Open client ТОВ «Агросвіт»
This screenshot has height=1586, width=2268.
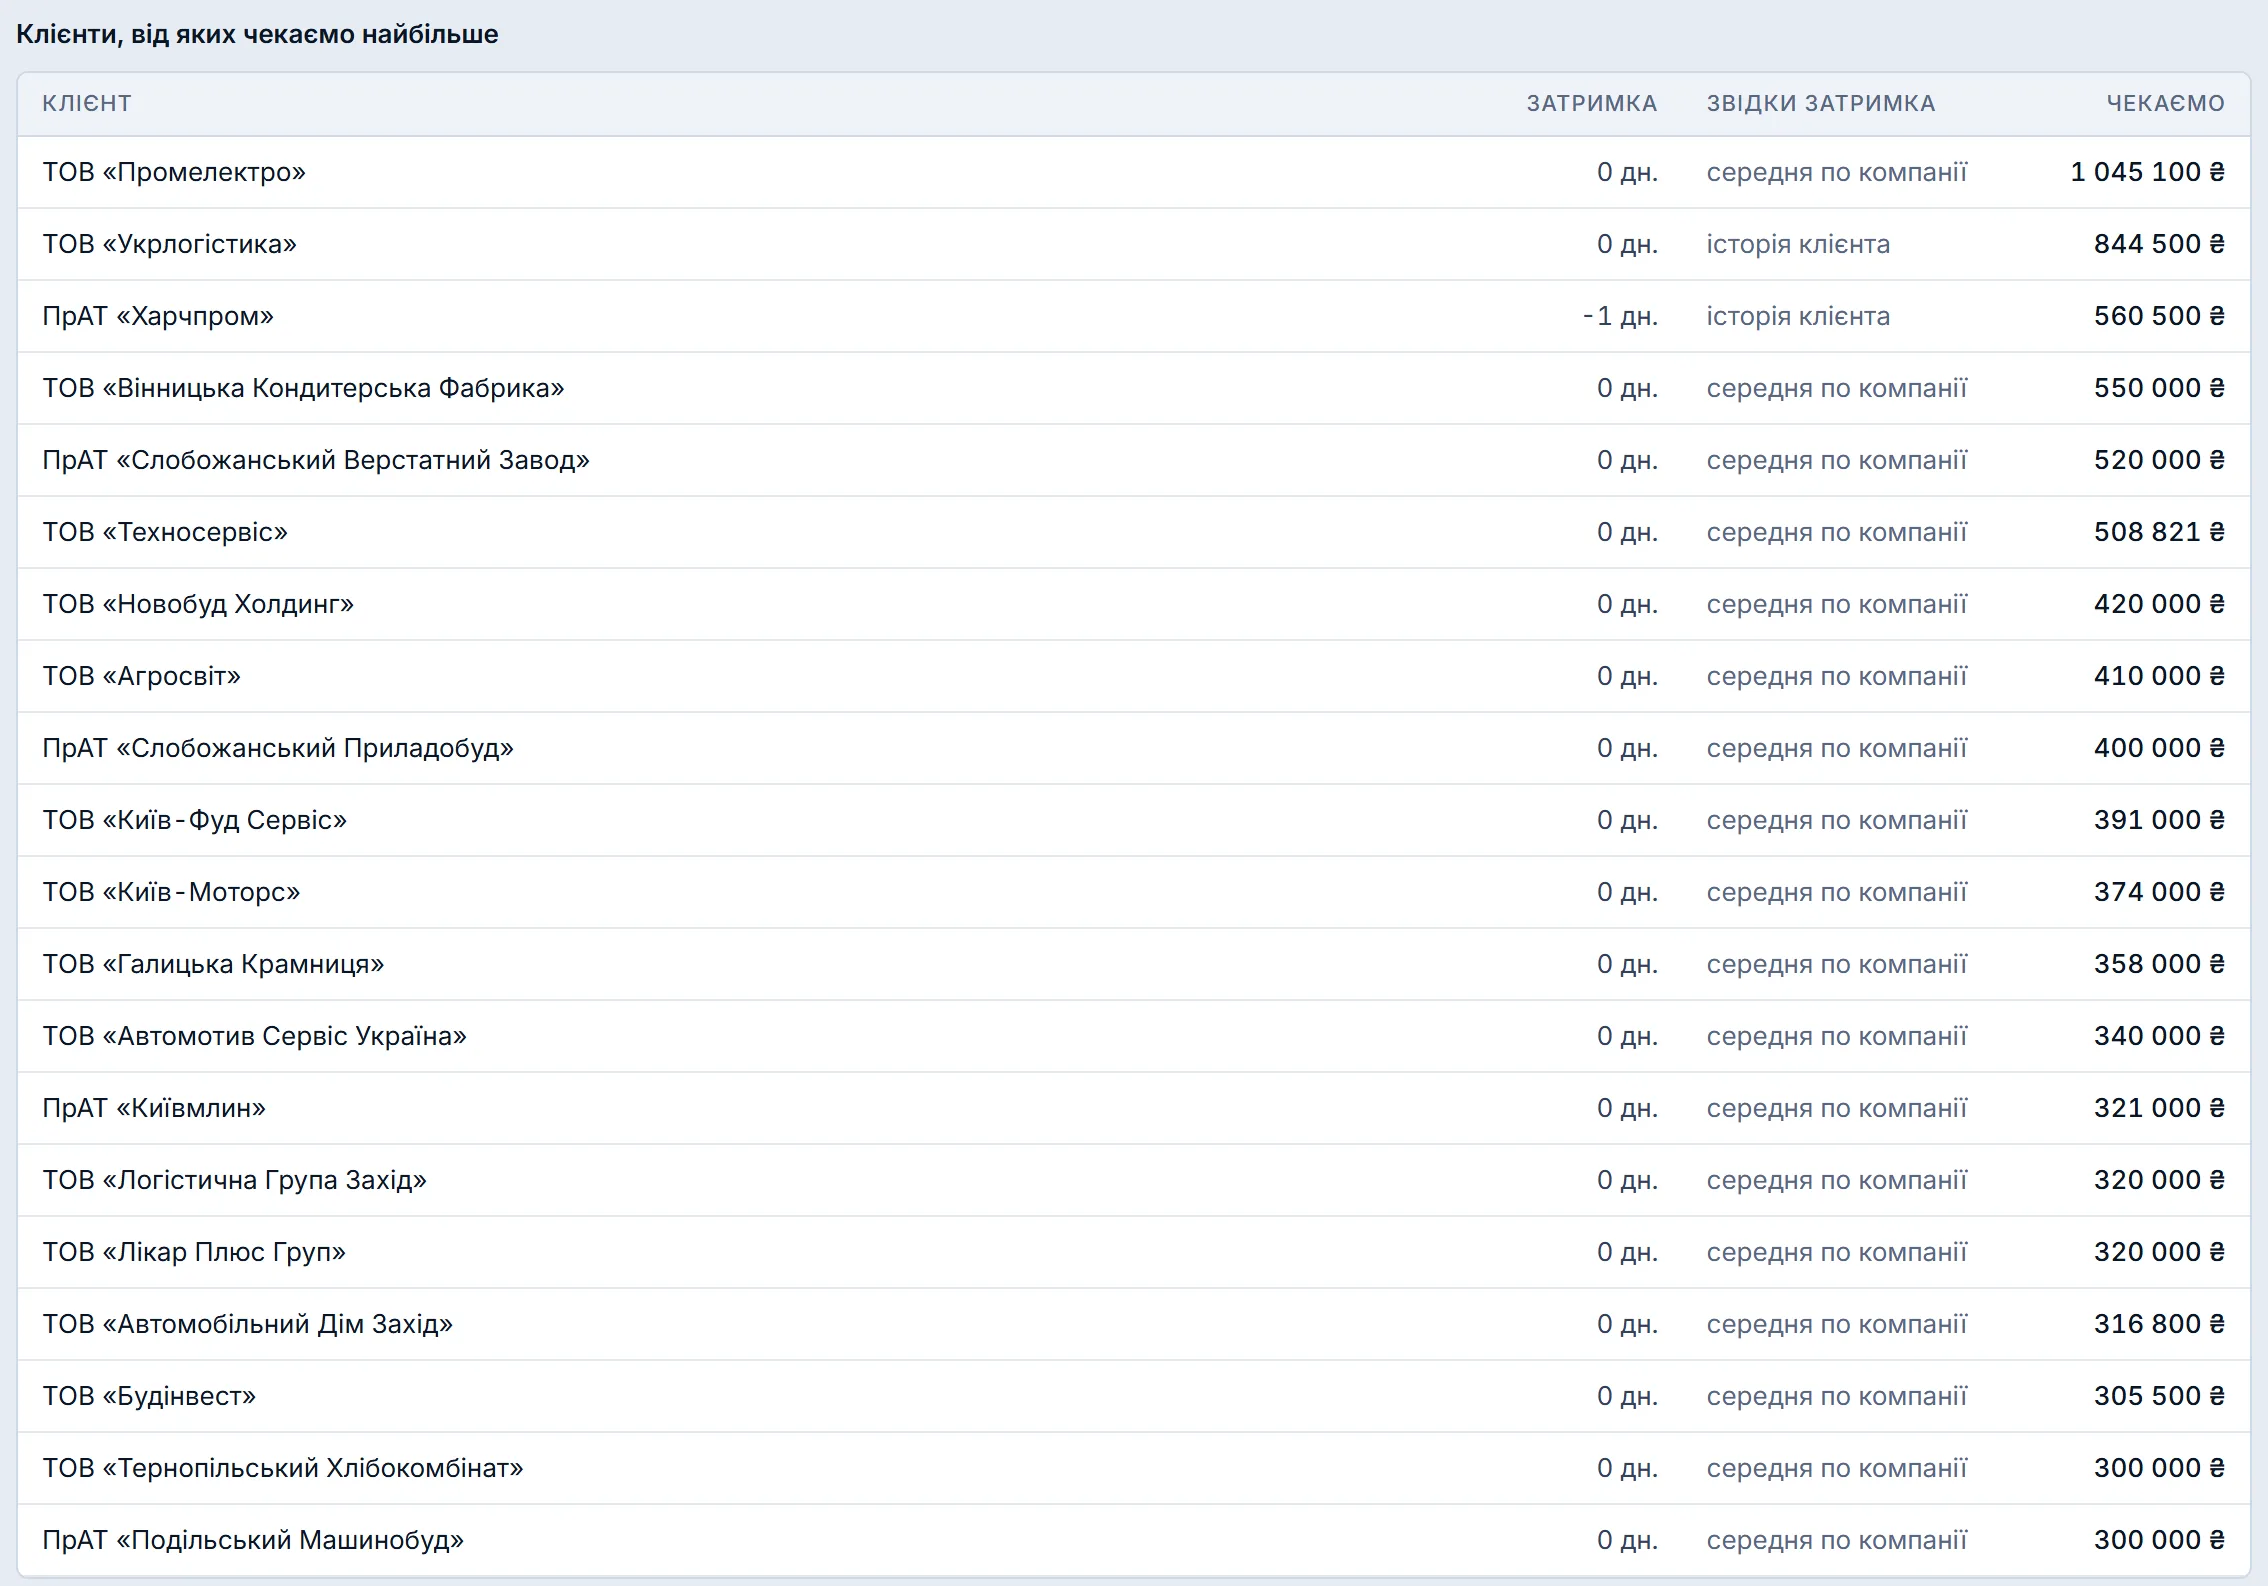[142, 676]
